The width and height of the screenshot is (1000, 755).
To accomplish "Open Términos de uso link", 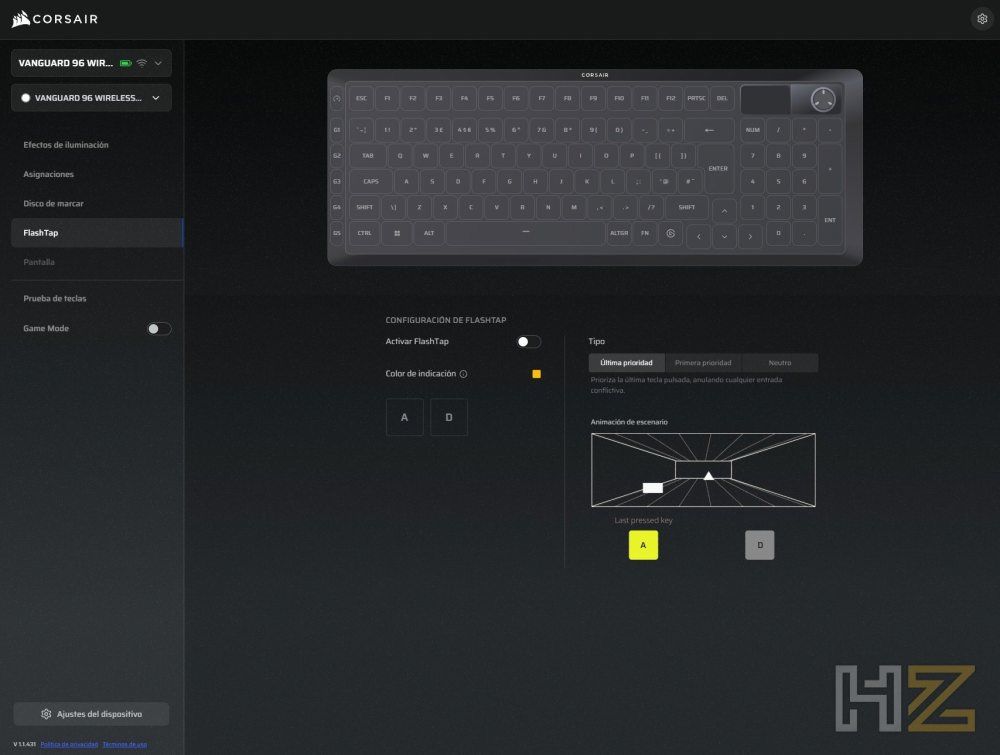I will pos(124,744).
